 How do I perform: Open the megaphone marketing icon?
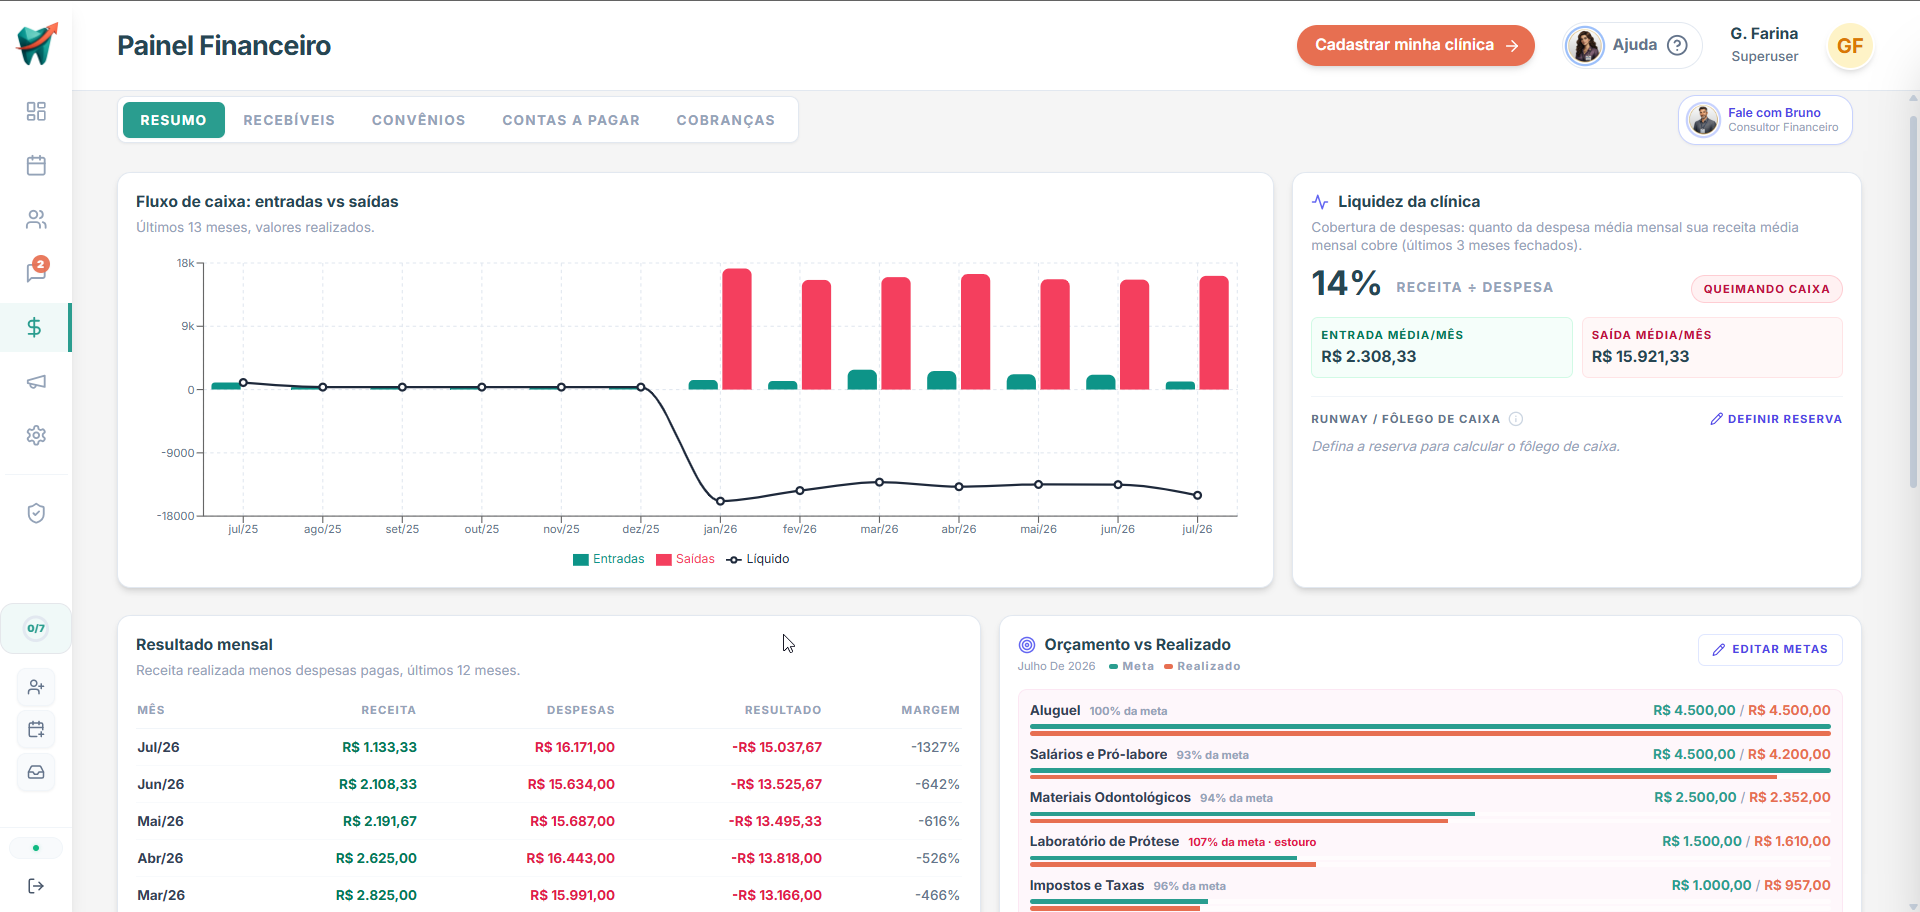click(36, 382)
